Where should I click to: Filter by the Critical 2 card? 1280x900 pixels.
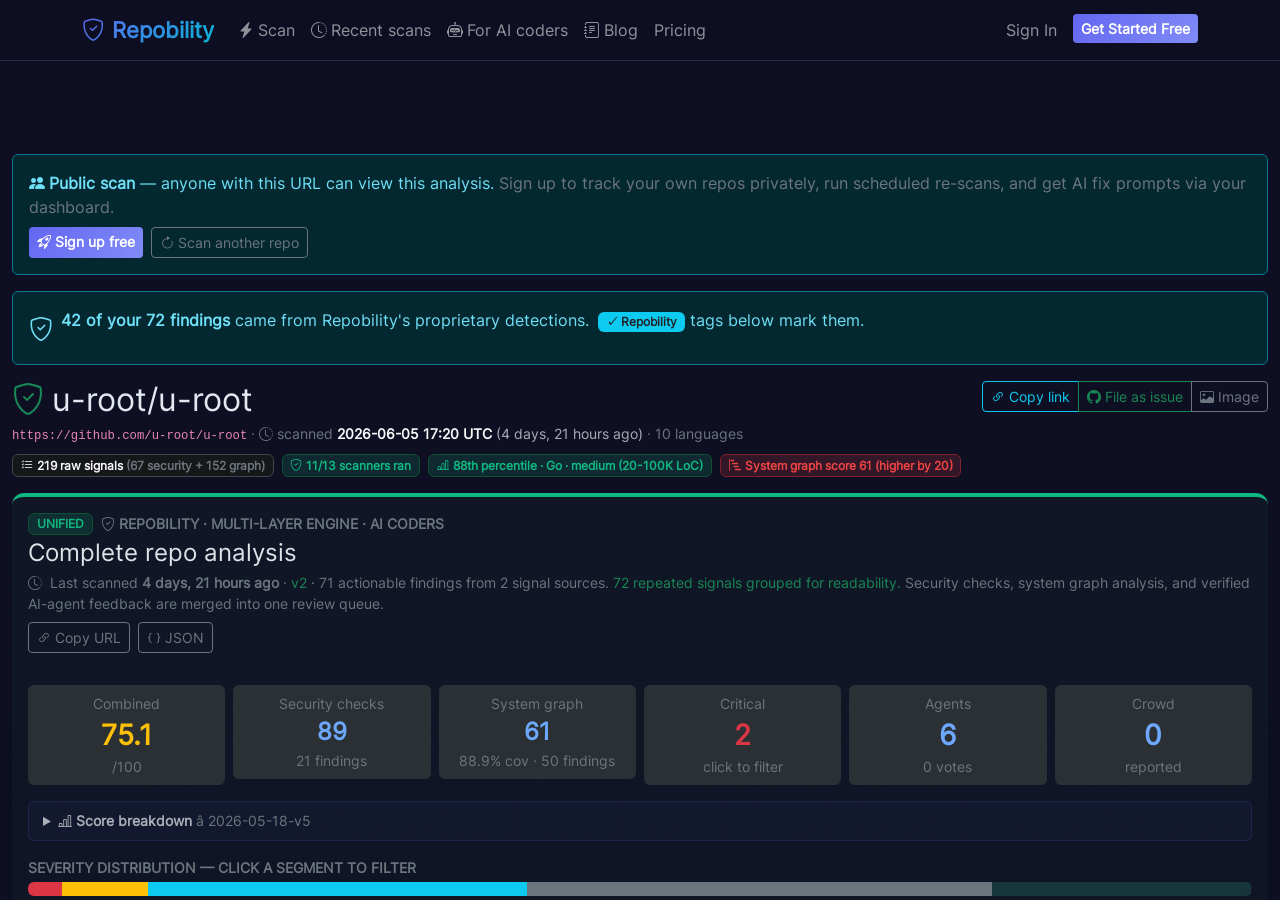pyautogui.click(x=742, y=735)
